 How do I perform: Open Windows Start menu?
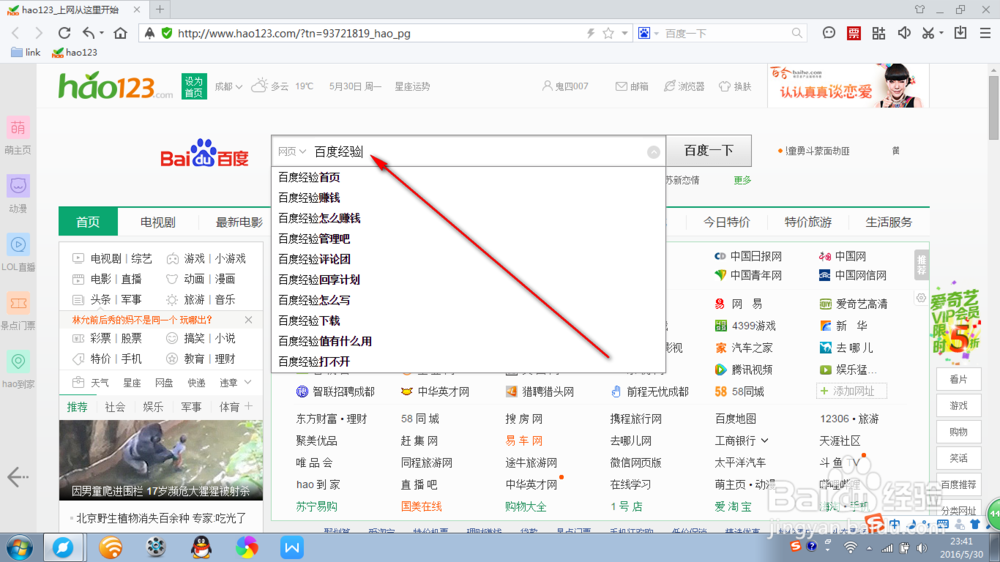pos(19,547)
